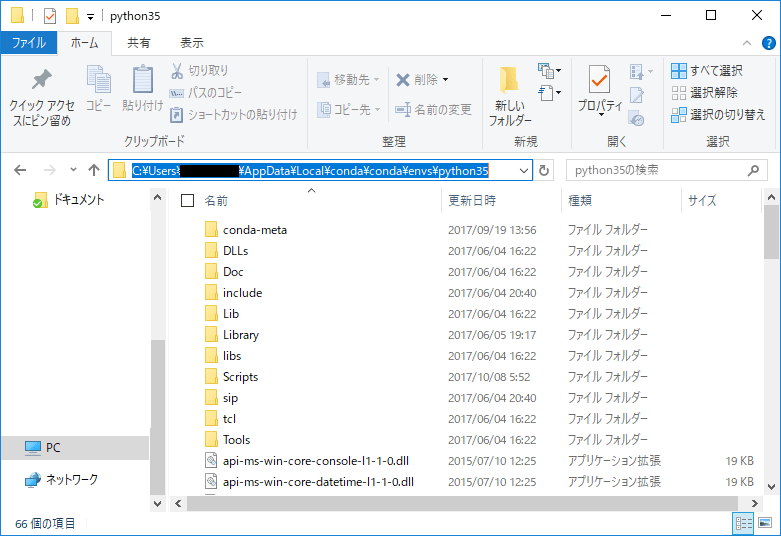Select the DLLs folder

tap(235, 251)
